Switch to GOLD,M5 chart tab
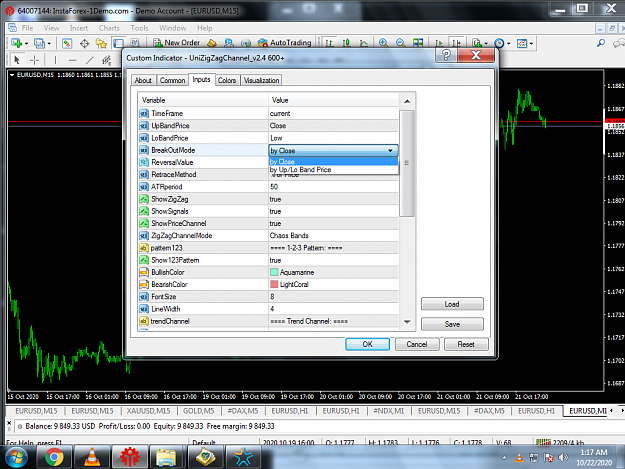The height and width of the screenshot is (469, 625). point(199,411)
